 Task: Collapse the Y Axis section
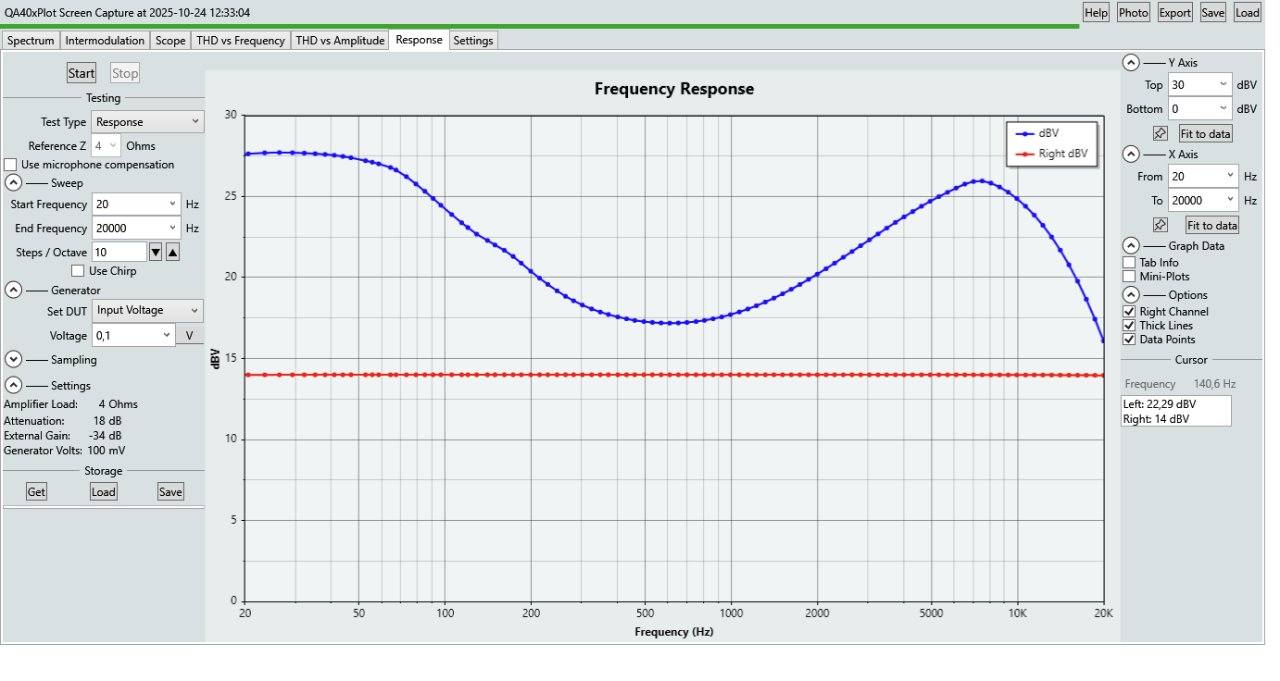click(x=1131, y=62)
